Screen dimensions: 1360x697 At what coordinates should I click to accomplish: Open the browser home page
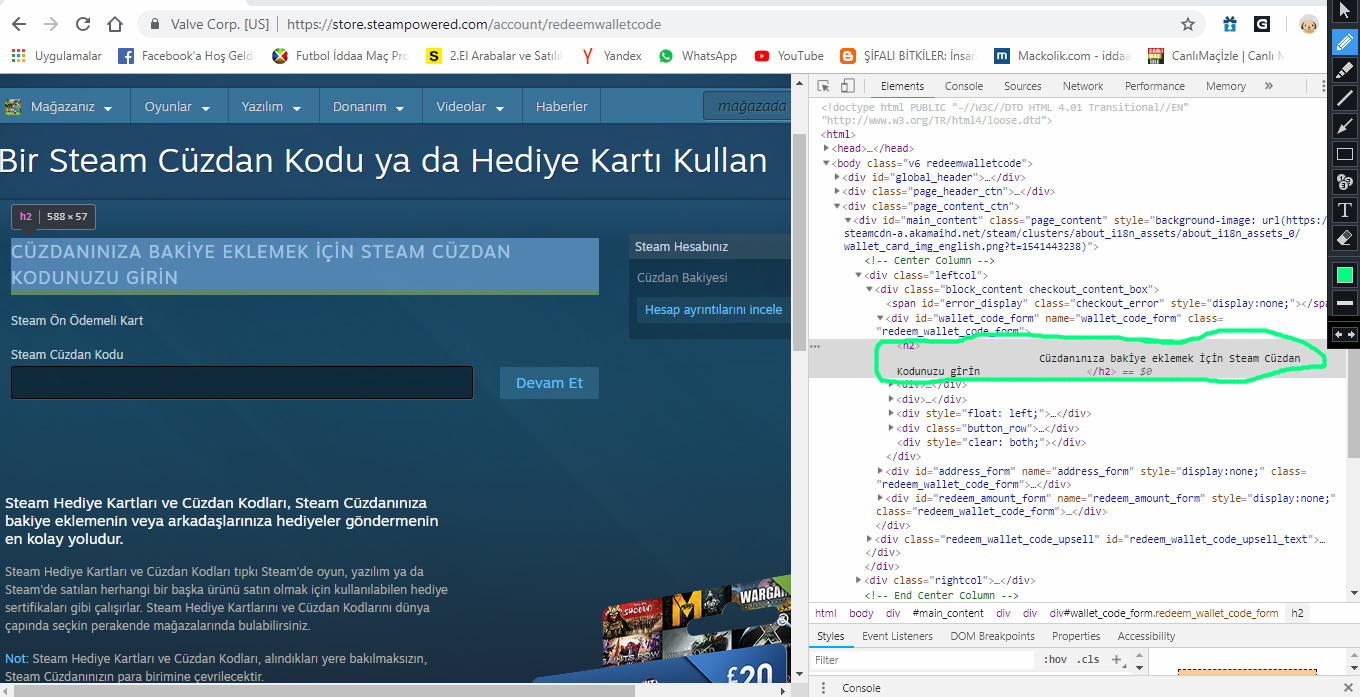[115, 24]
